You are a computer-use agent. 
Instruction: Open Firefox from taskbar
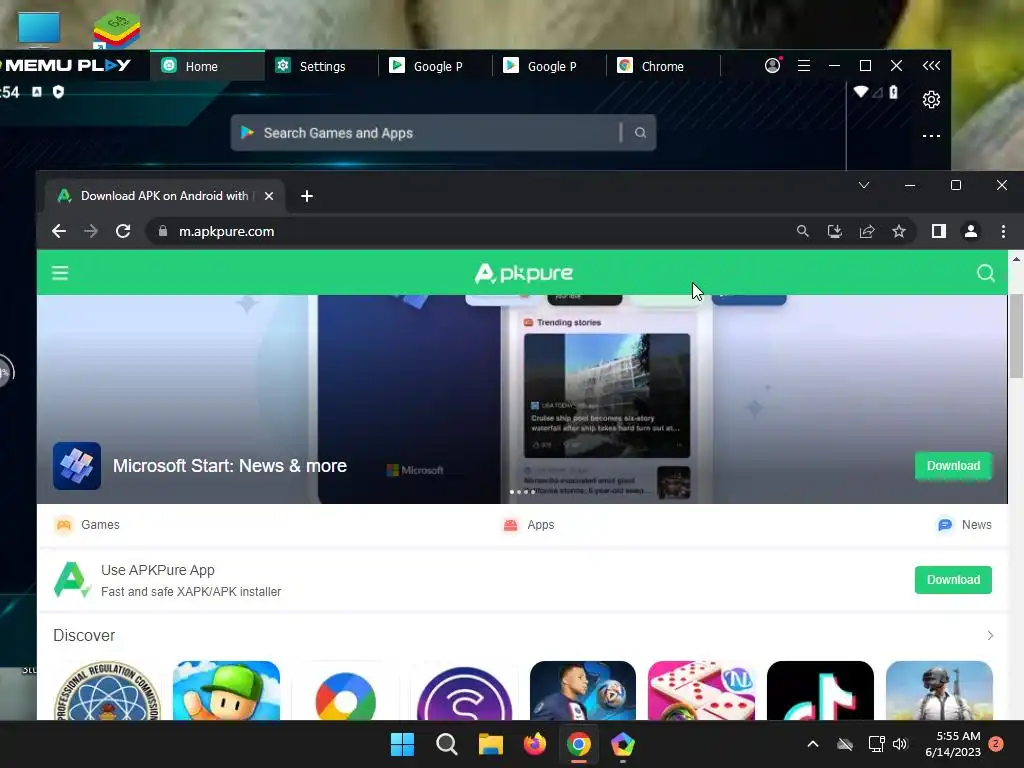[535, 744]
